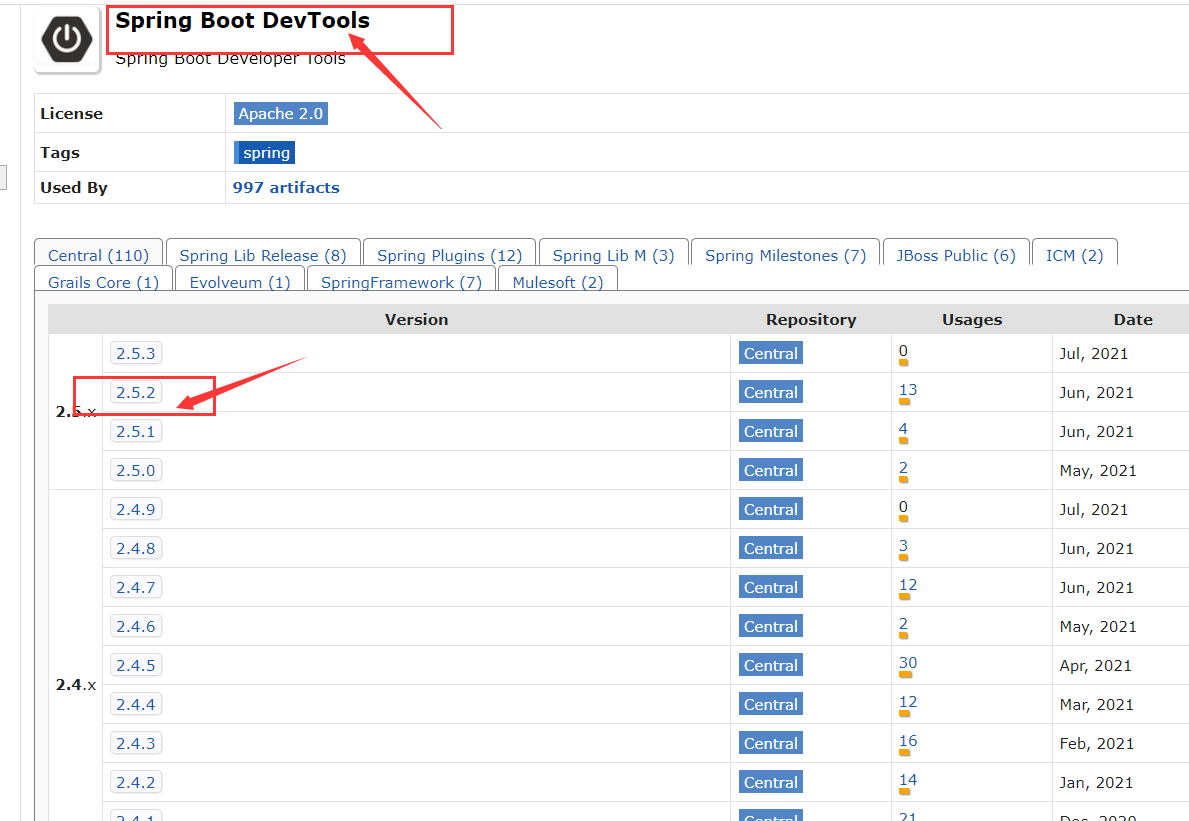
Task: Click the Central badge in the 2.5.2 row
Action: click(770, 392)
